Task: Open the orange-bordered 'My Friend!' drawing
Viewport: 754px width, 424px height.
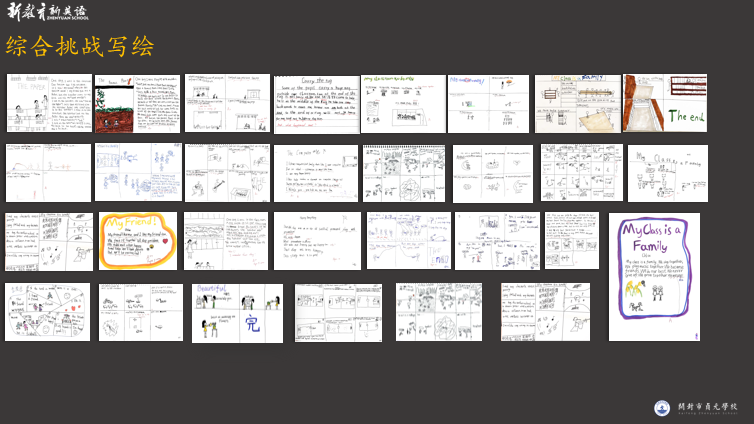Action: pos(138,241)
